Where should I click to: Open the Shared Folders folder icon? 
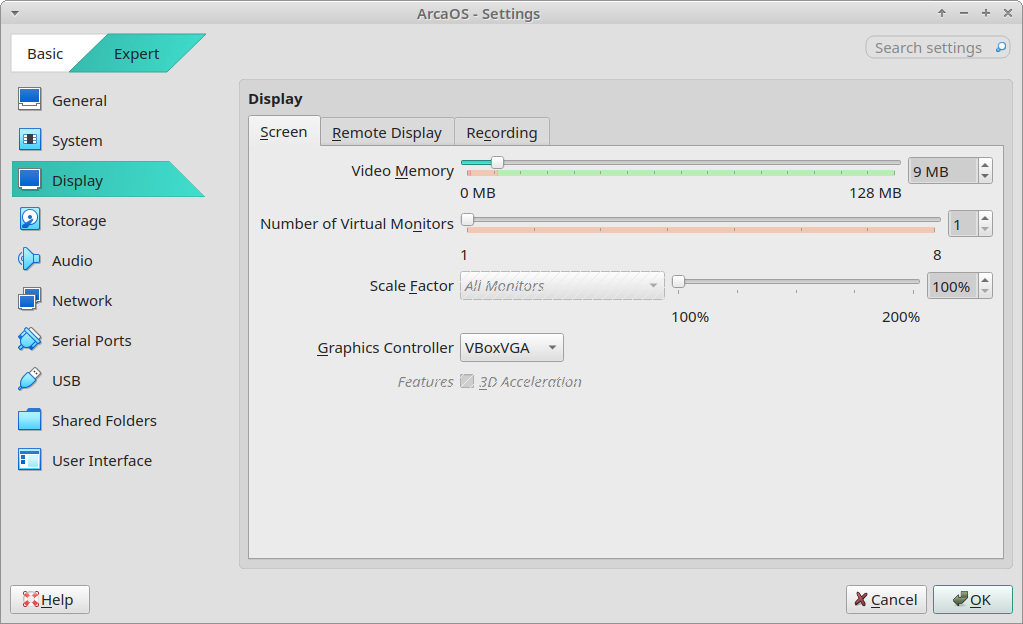[x=30, y=420]
